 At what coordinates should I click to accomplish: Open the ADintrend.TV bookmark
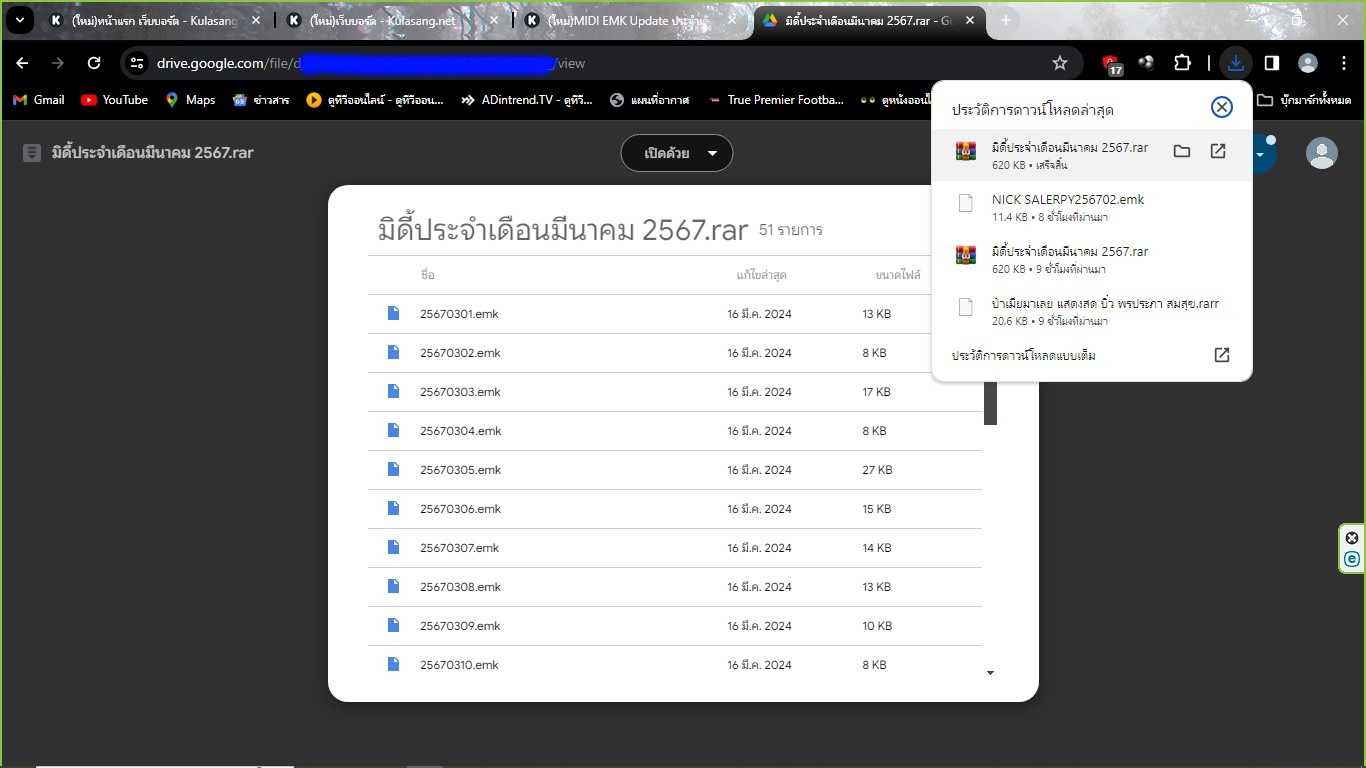tap(526, 100)
